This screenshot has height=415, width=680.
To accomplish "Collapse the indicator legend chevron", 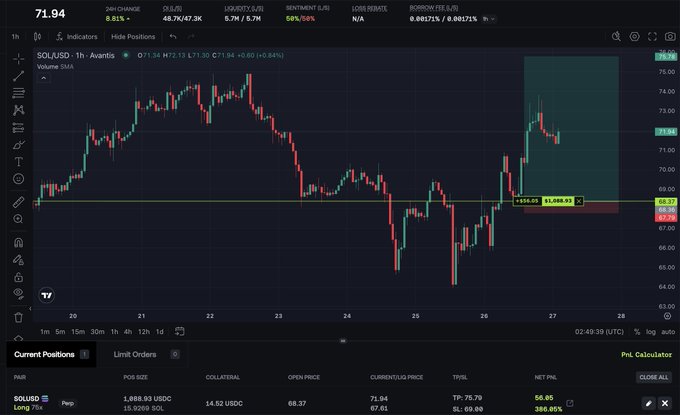I will pos(43,78).
